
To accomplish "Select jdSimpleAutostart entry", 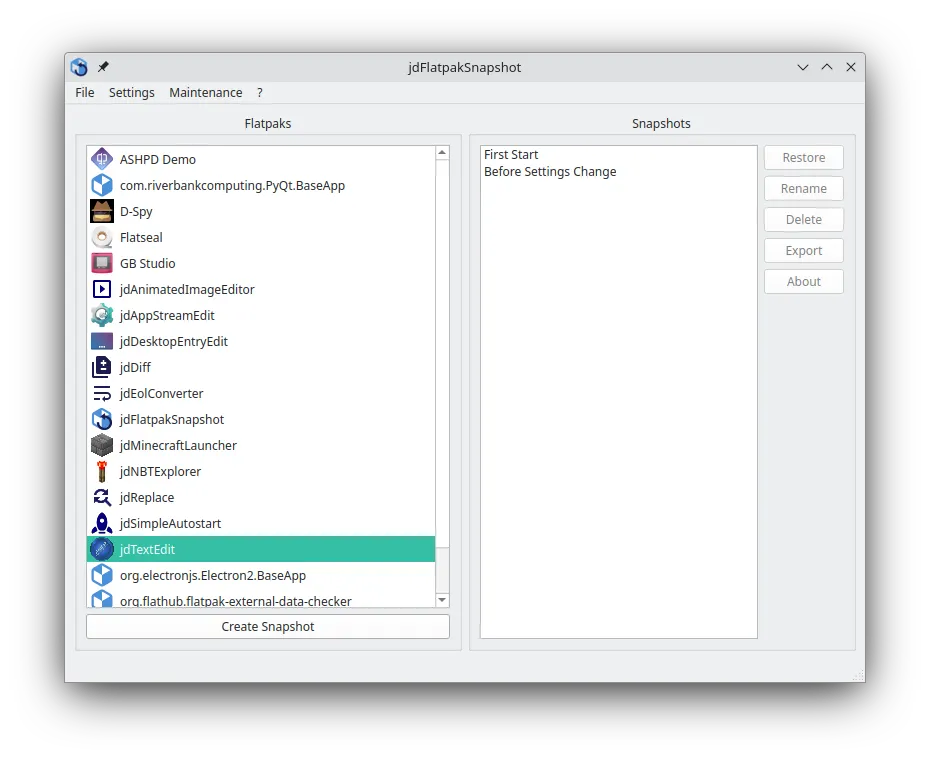I will pos(261,523).
